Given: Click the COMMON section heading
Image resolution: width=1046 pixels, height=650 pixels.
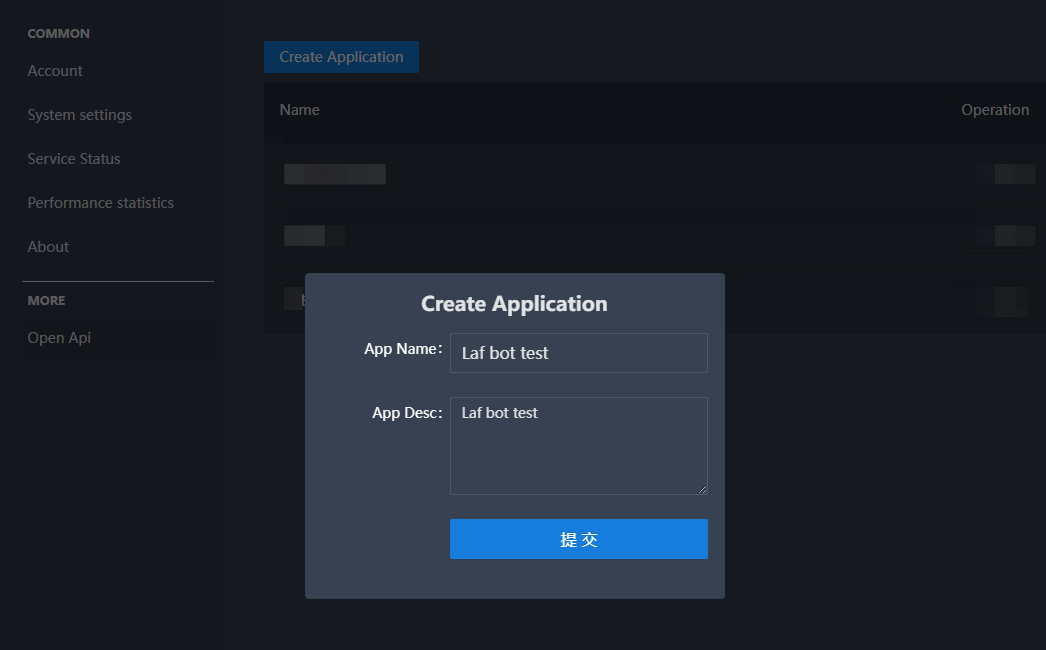Looking at the screenshot, I should 59,33.
